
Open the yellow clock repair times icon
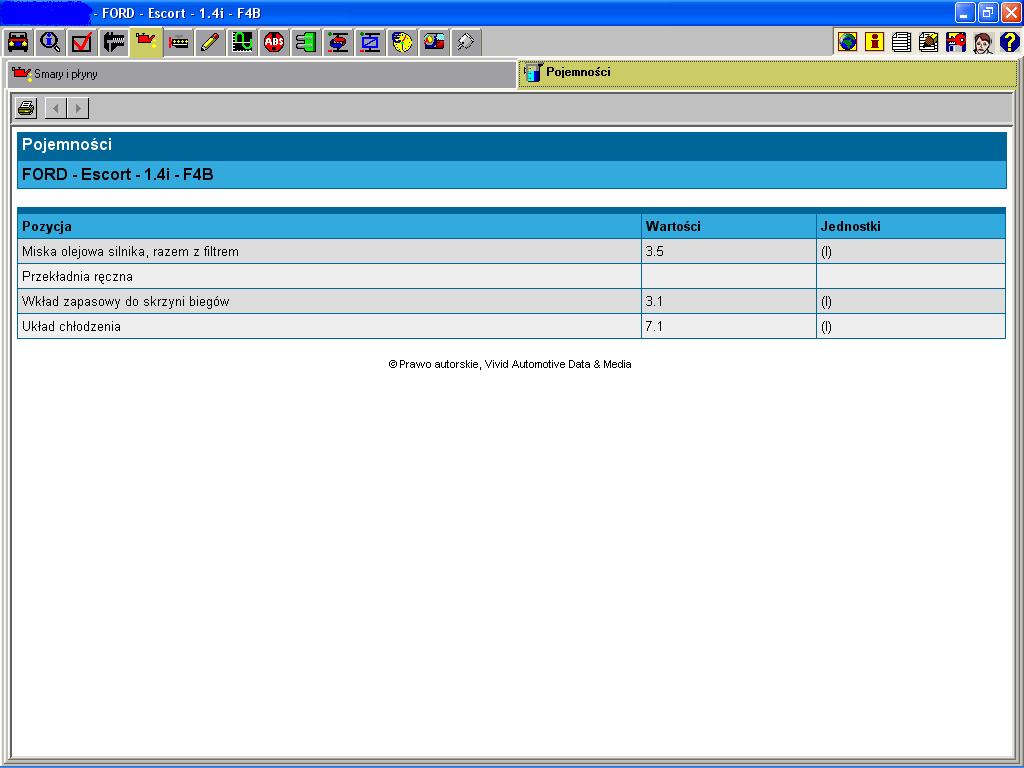(x=402, y=42)
